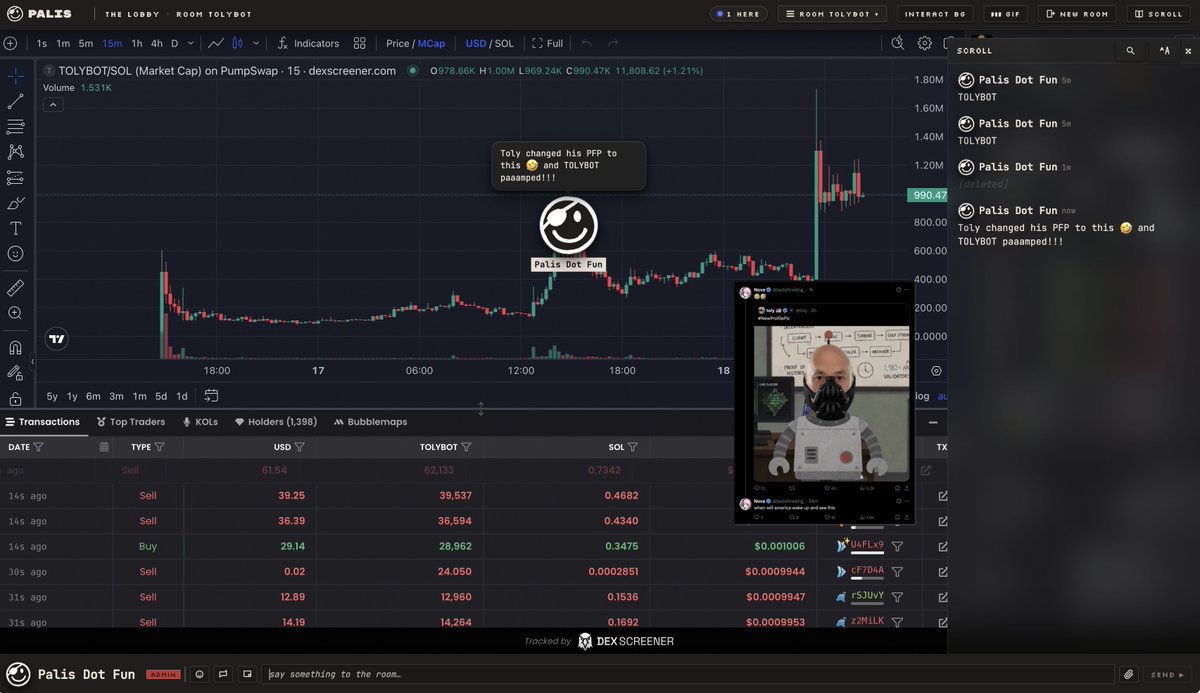Set chart interval to 1s

point(41,43)
